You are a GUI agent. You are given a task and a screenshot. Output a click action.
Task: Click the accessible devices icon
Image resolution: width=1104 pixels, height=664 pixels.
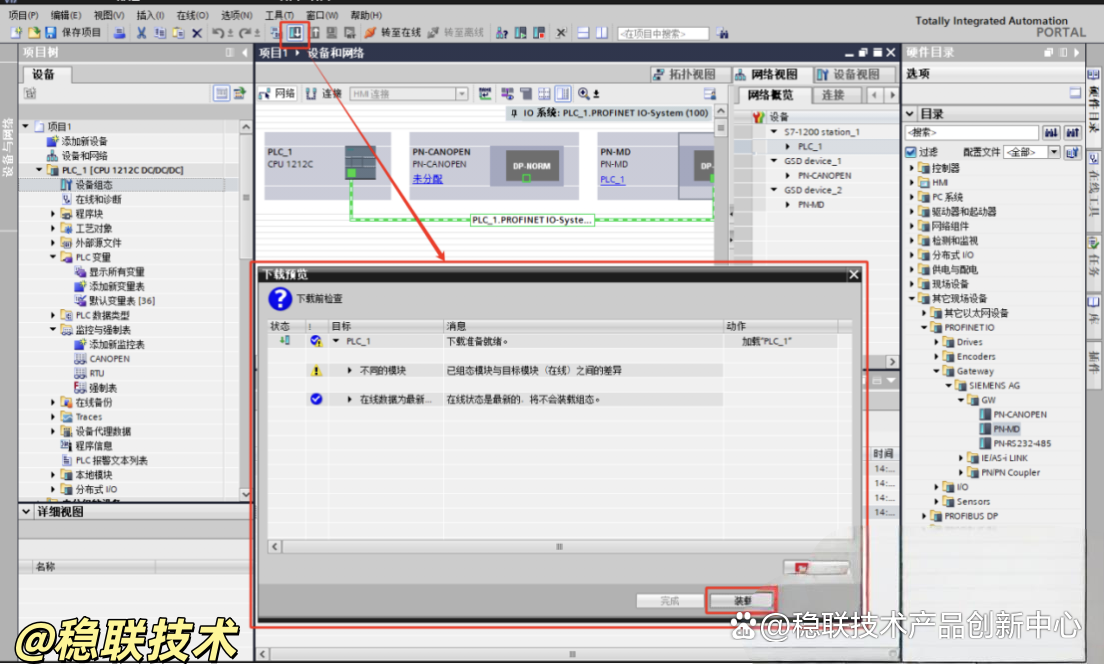(501, 32)
